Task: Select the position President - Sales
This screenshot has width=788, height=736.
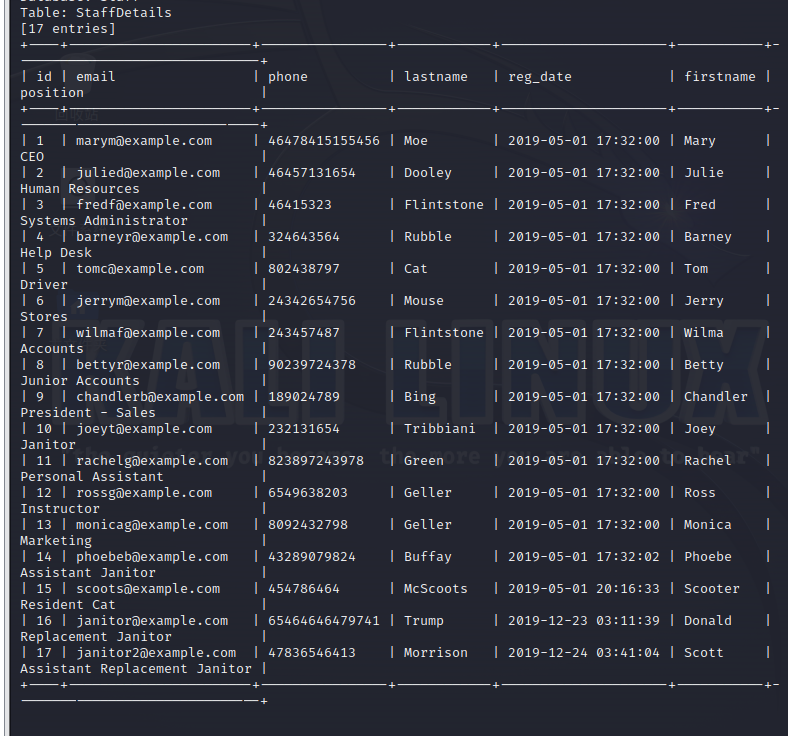Action: pos(88,413)
